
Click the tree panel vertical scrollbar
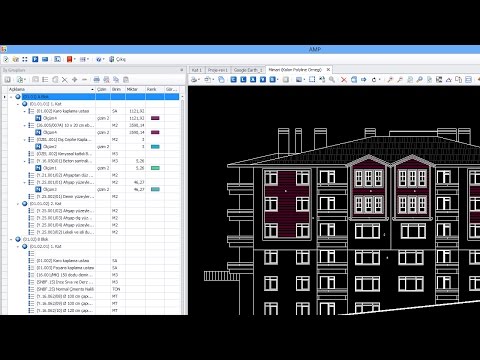coord(182,205)
